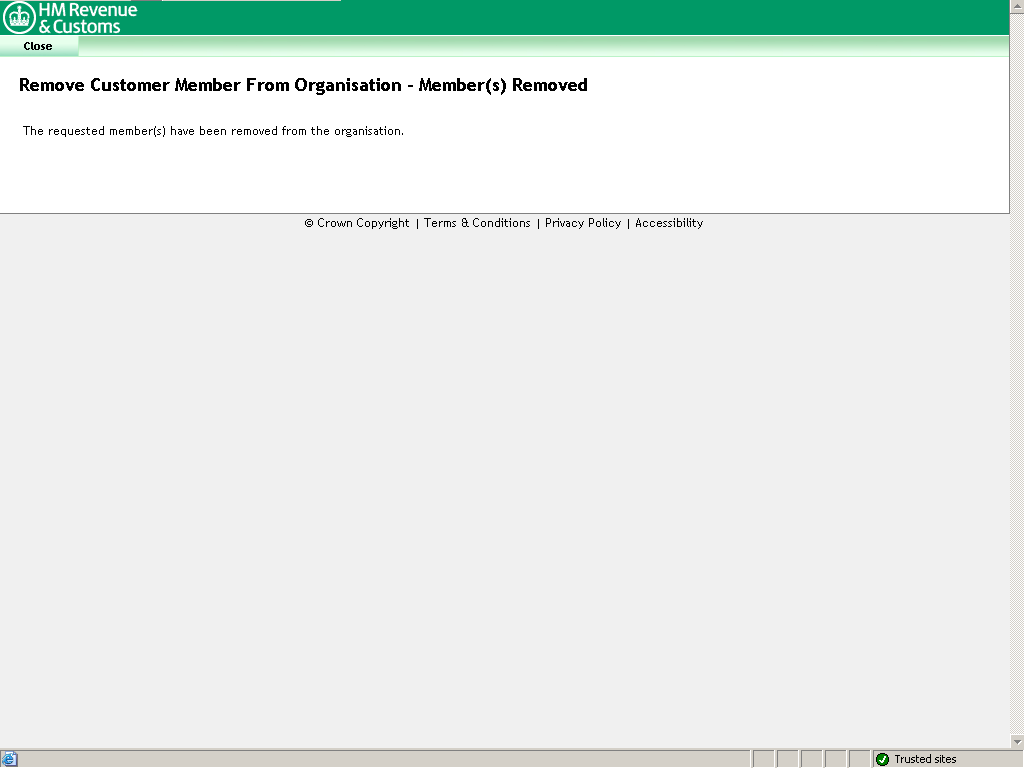
Task: Open the Accessibility link
Action: pos(669,223)
